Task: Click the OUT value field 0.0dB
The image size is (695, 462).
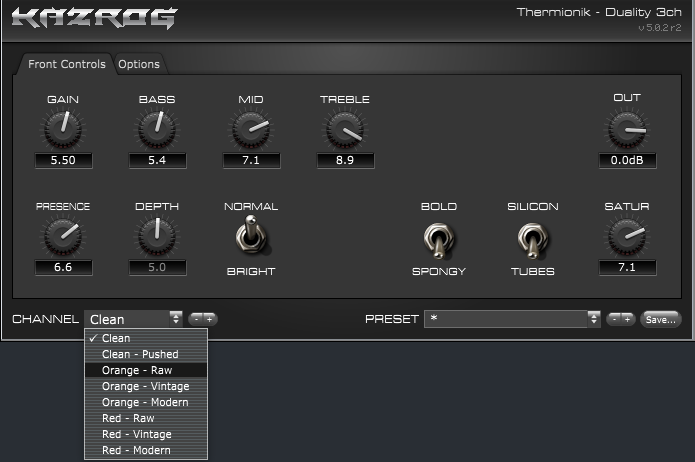Action: click(x=627, y=160)
